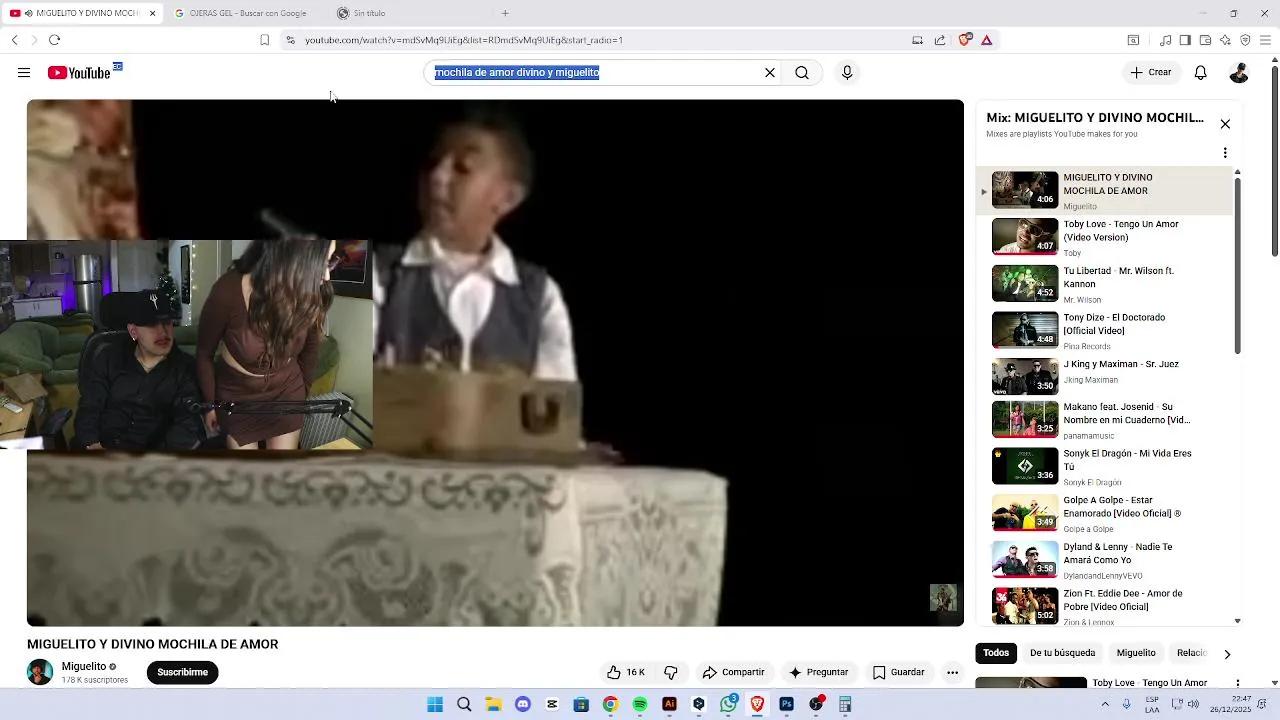Share this page from address bar
The height and width of the screenshot is (720, 1280).
[940, 40]
